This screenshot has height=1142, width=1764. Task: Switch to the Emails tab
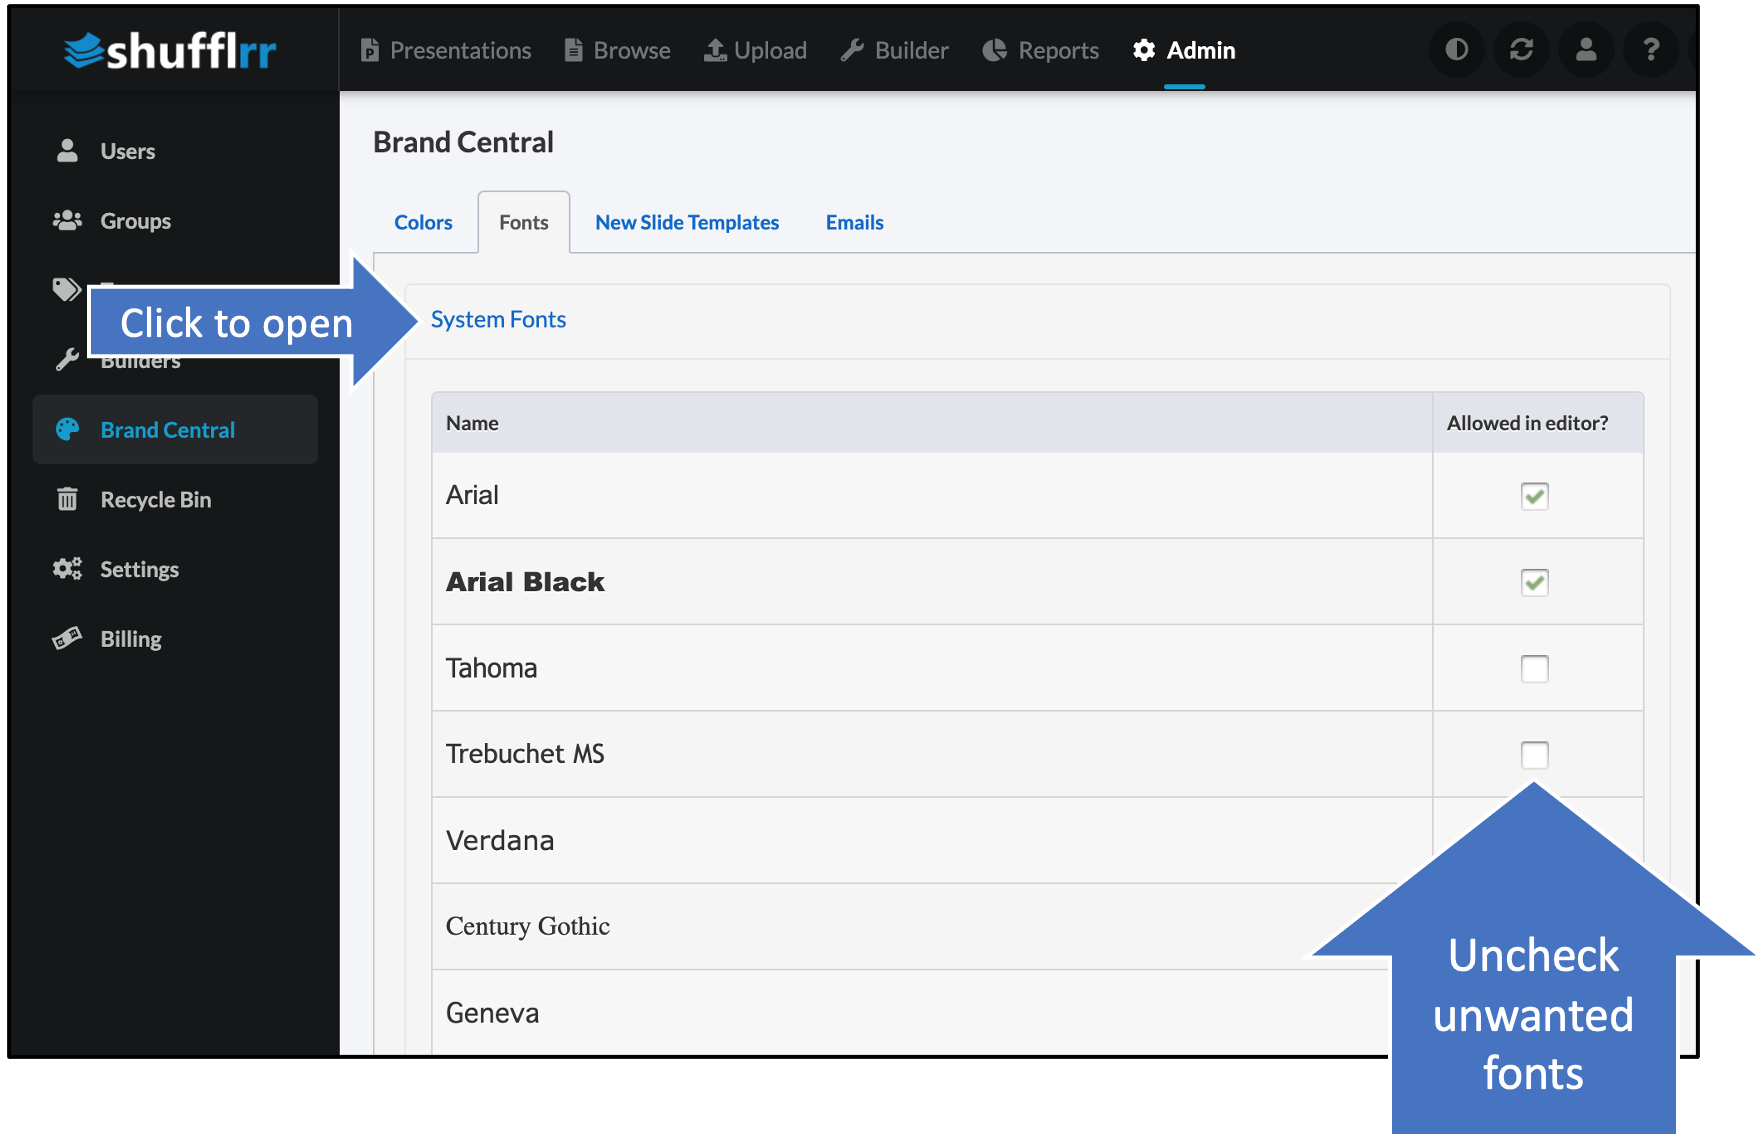[854, 222]
